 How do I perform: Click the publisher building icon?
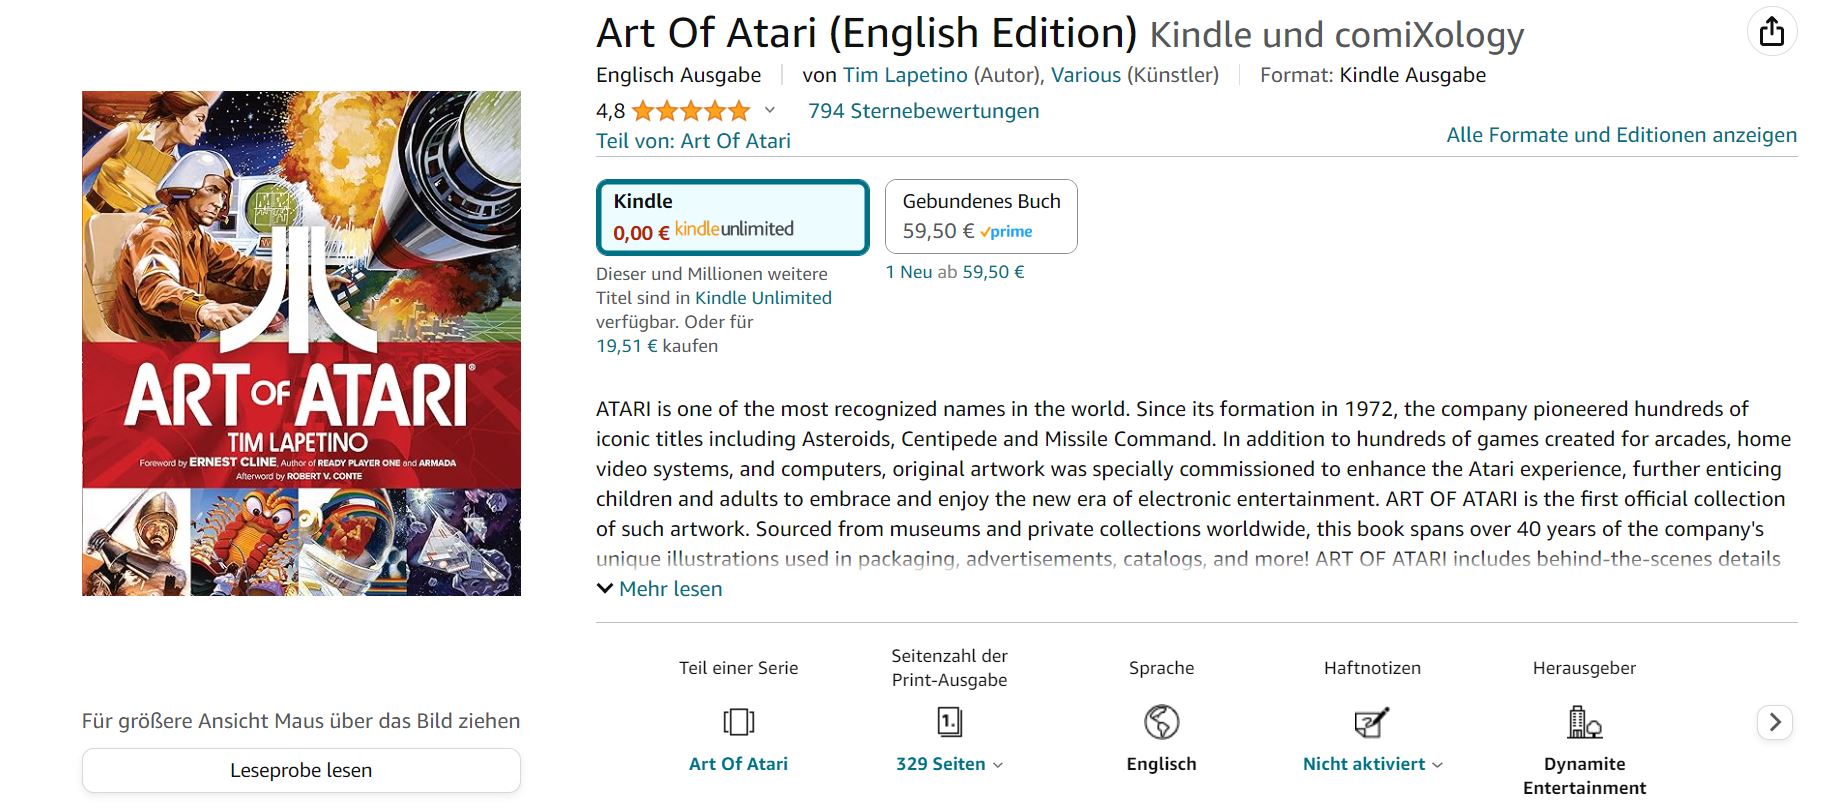tap(1584, 721)
